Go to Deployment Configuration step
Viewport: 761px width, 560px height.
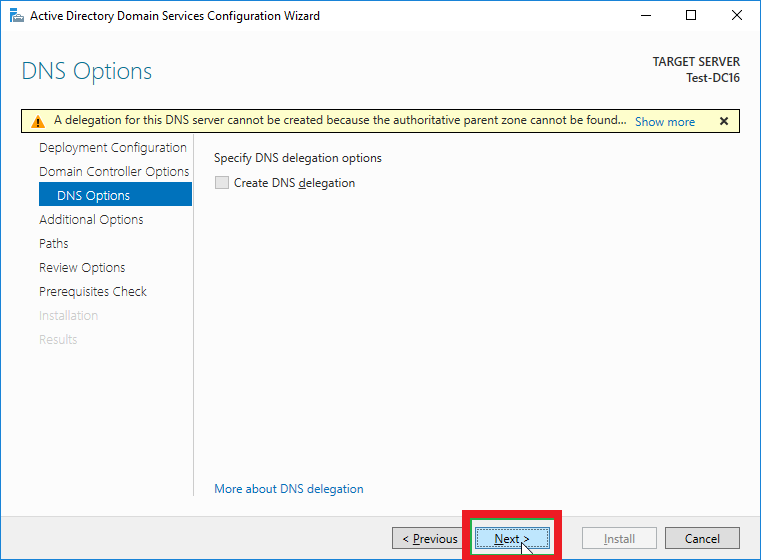point(113,148)
